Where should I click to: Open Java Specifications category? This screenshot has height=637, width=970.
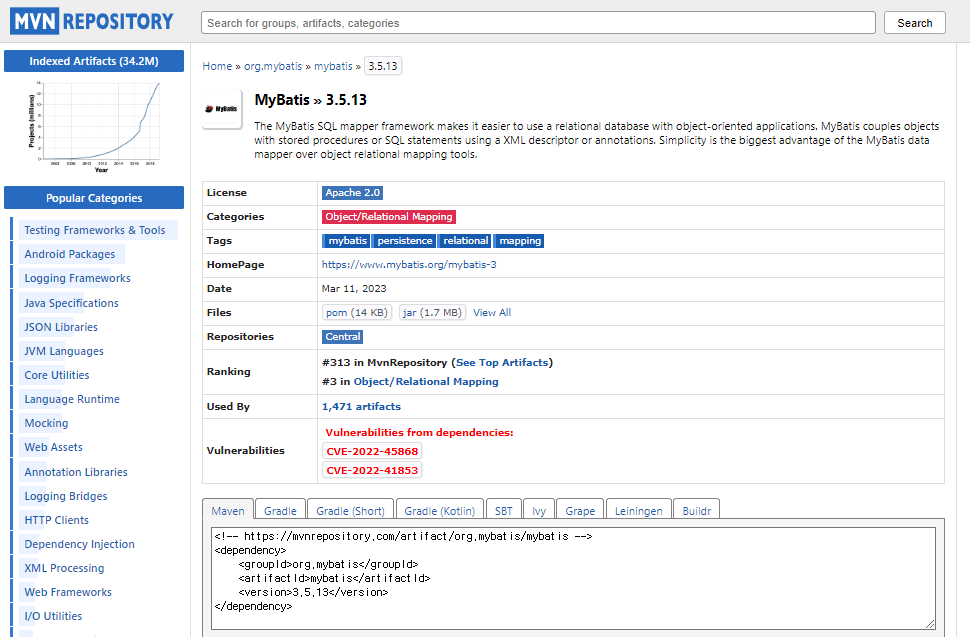click(x=71, y=303)
